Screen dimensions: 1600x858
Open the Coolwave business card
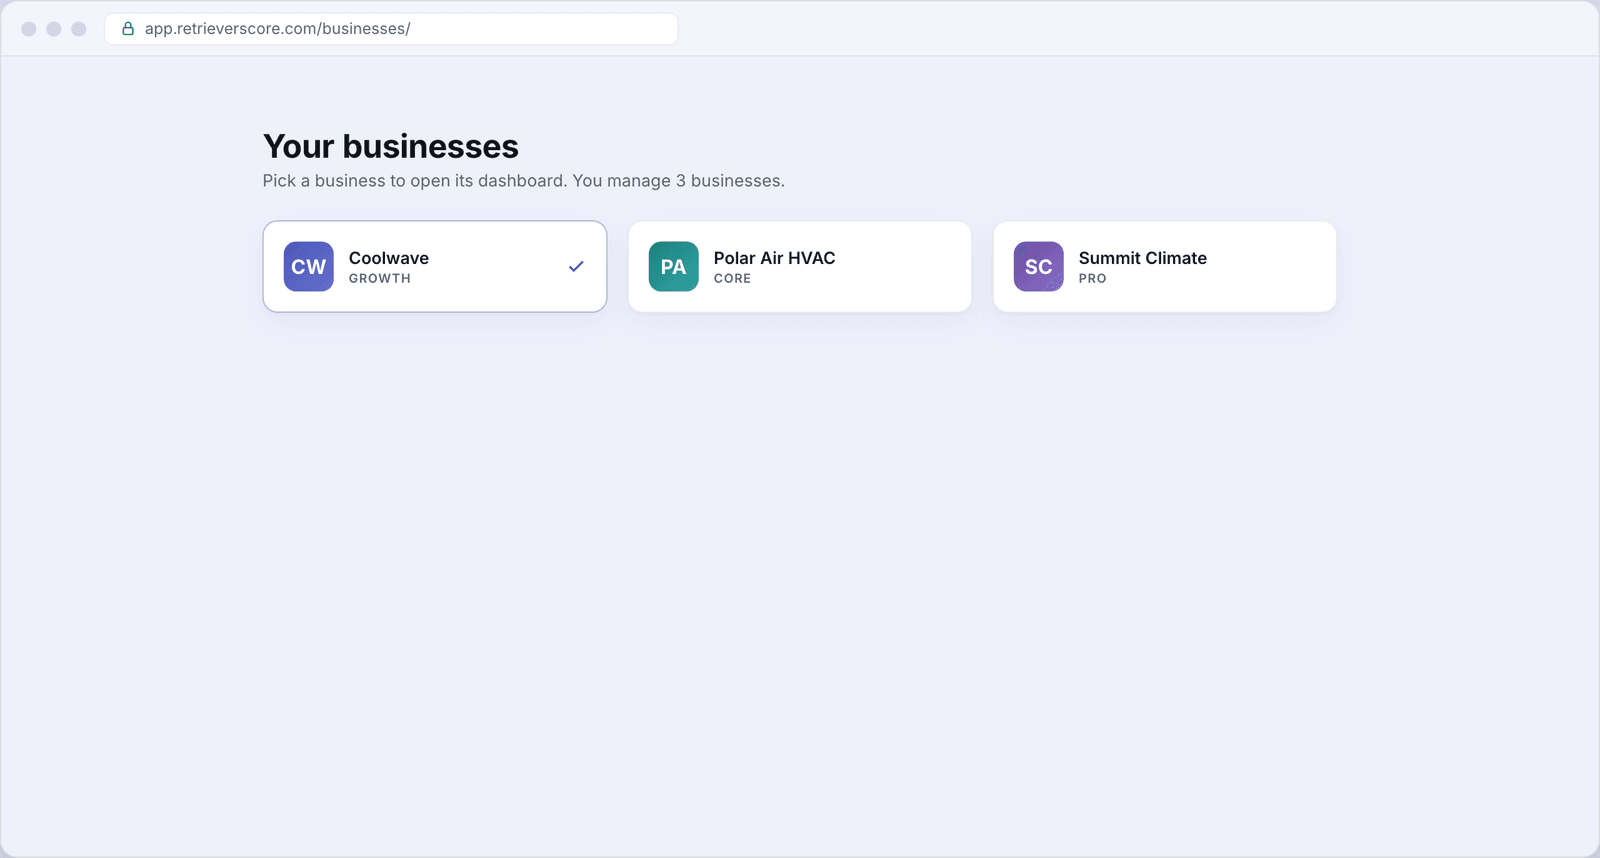coord(435,267)
